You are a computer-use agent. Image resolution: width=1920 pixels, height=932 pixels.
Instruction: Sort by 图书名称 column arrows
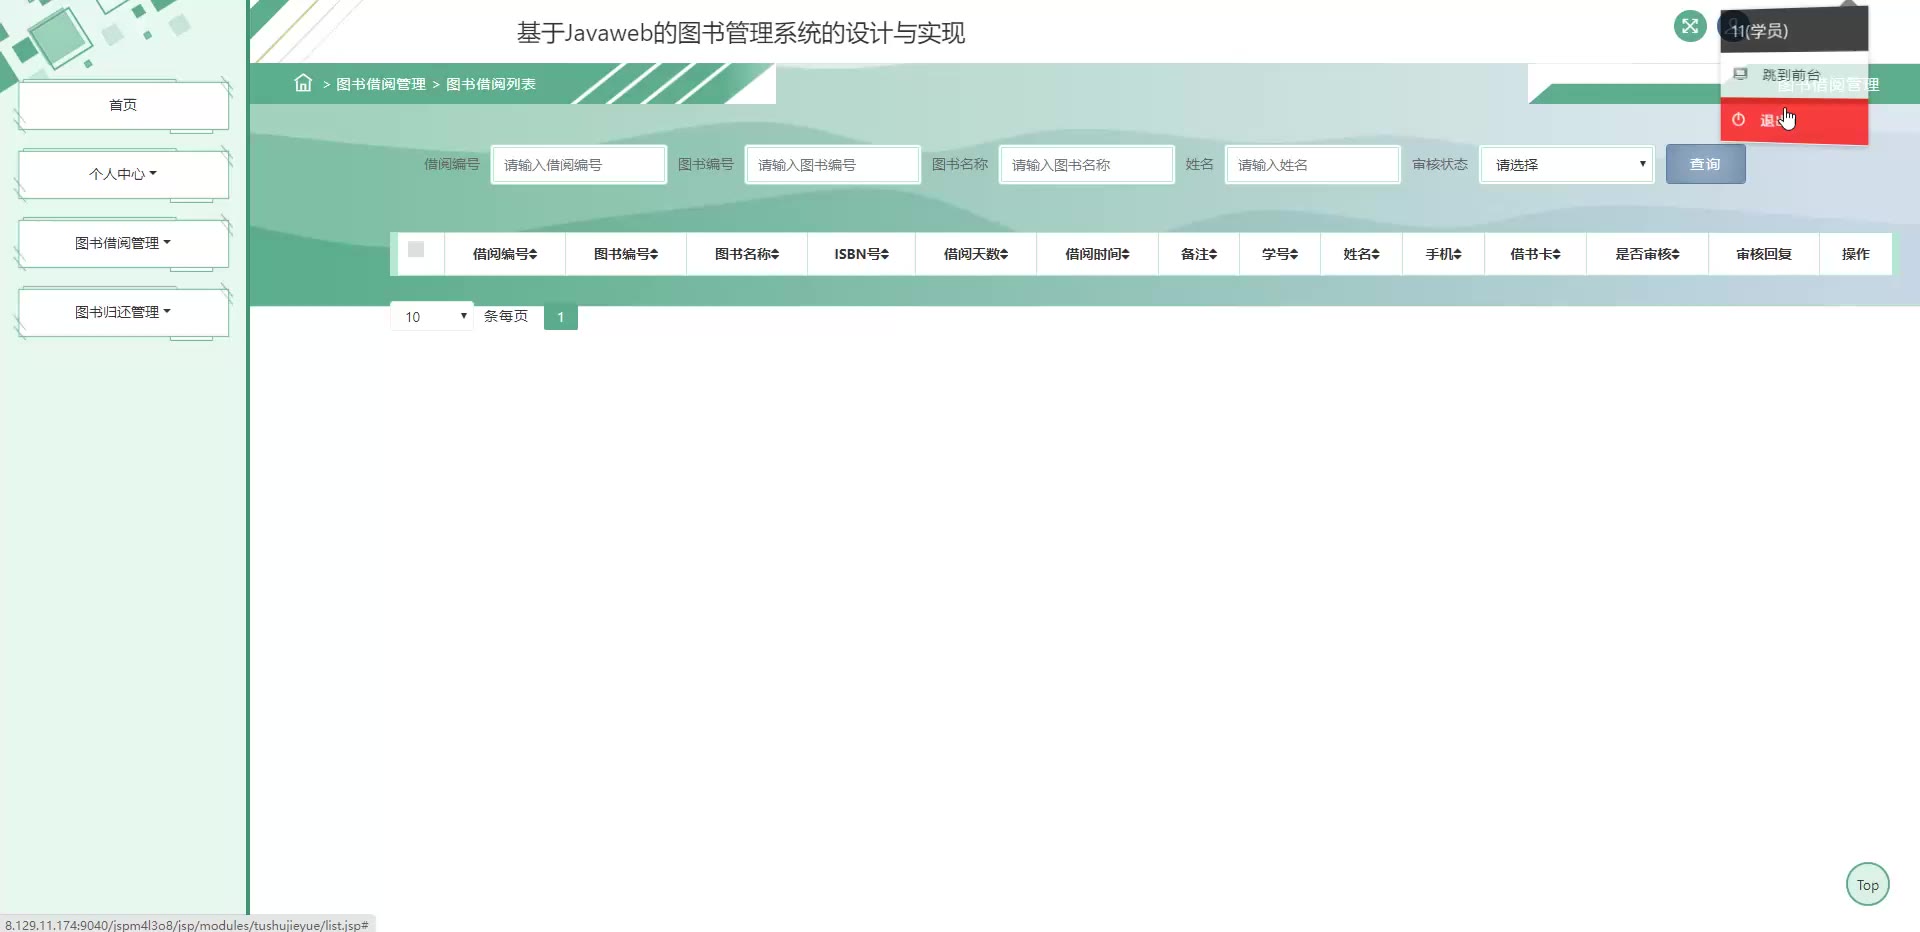(775, 255)
